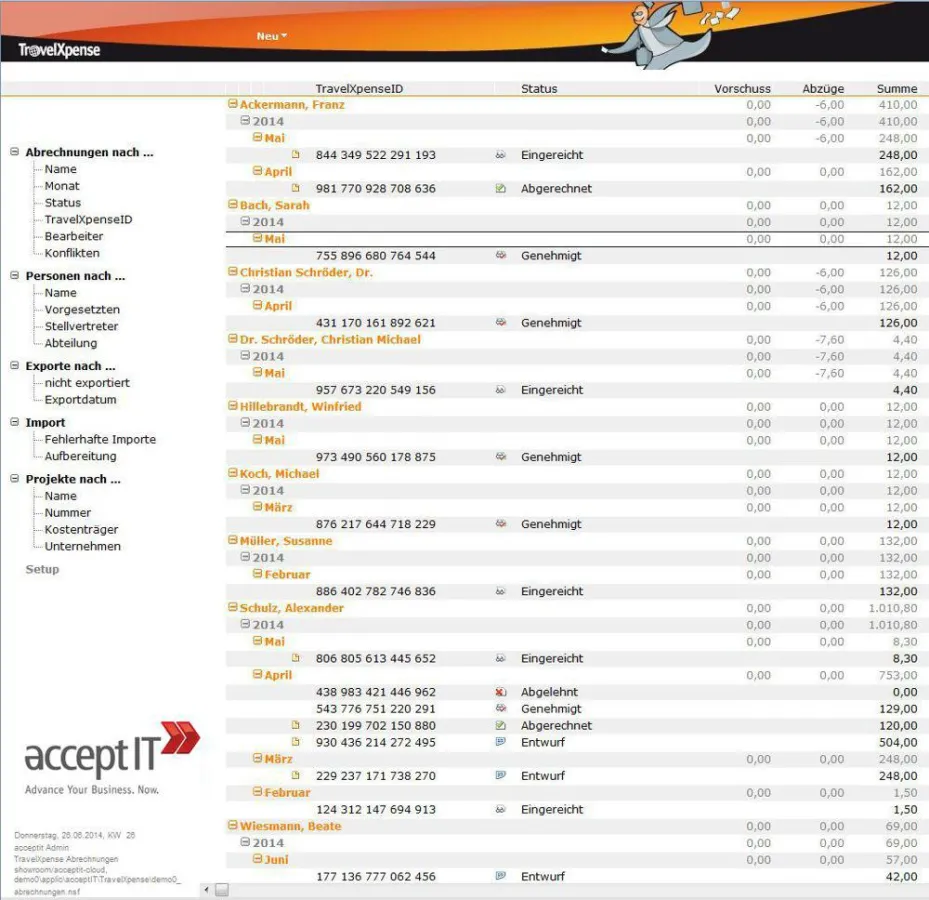
Task: Collapse the 'Abrechnungen nach ...' sidebar section
Action: (x=15, y=152)
